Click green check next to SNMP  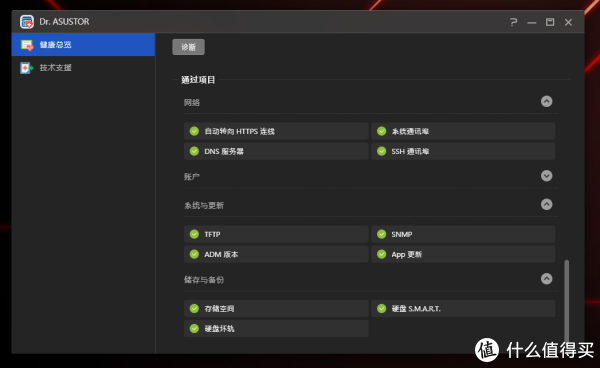[382, 234]
